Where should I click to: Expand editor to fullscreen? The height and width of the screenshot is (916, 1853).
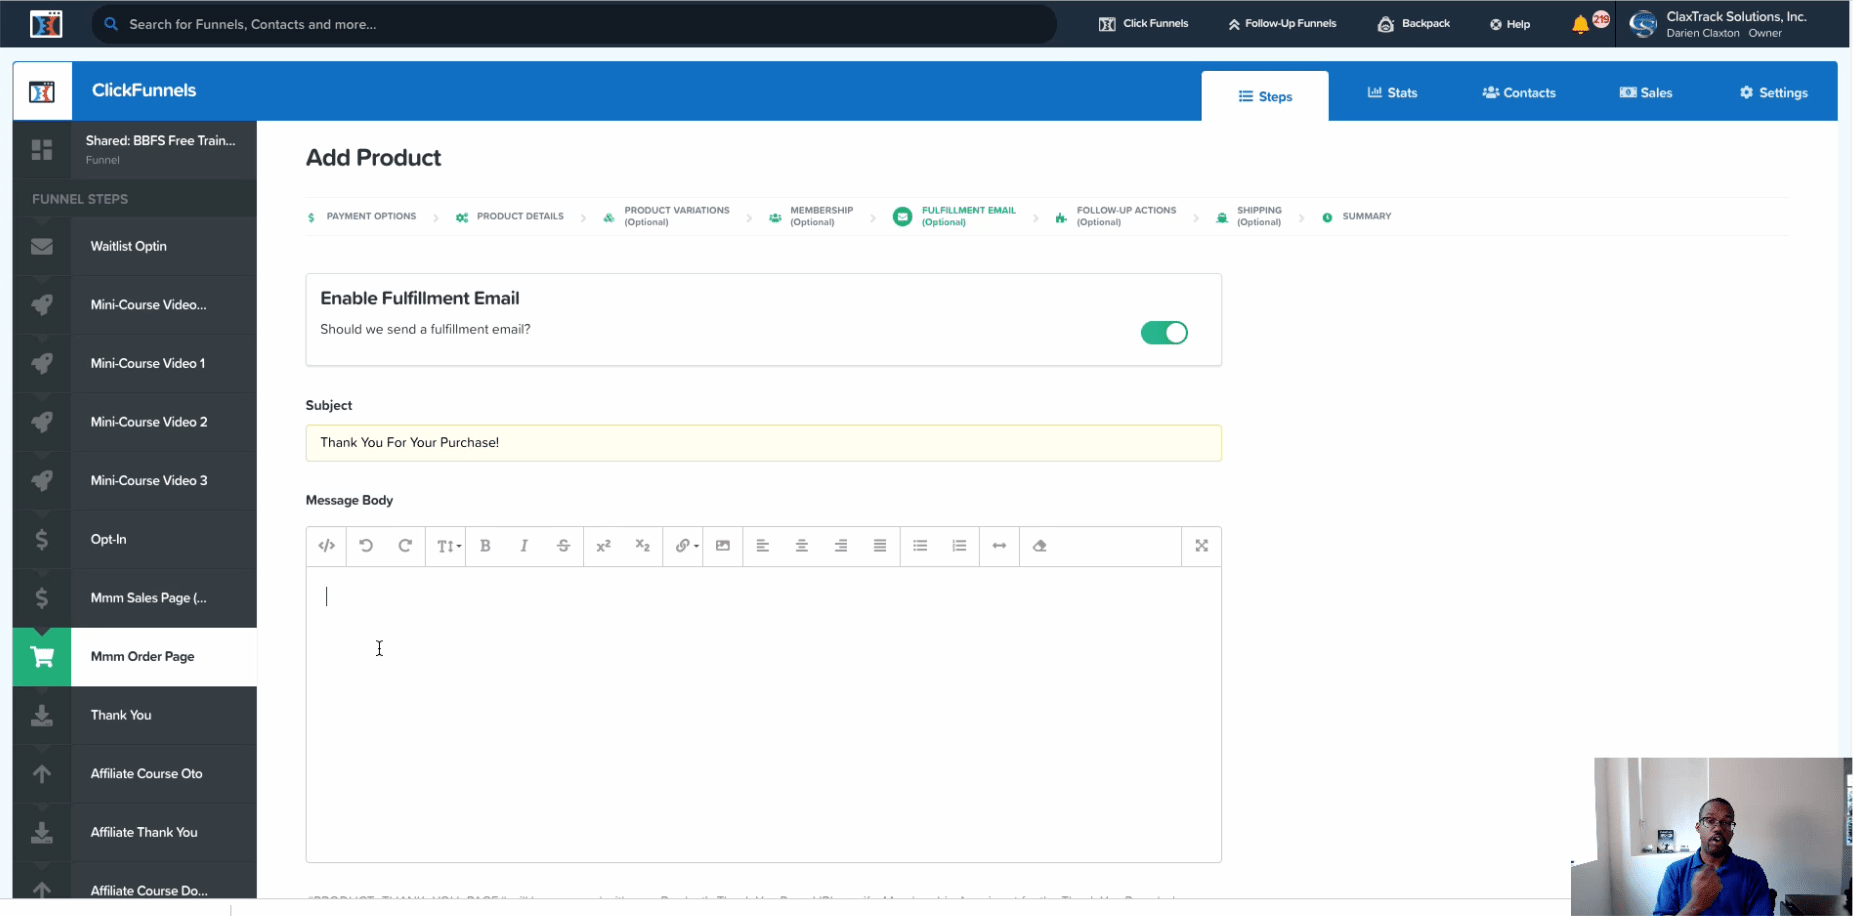[1202, 546]
